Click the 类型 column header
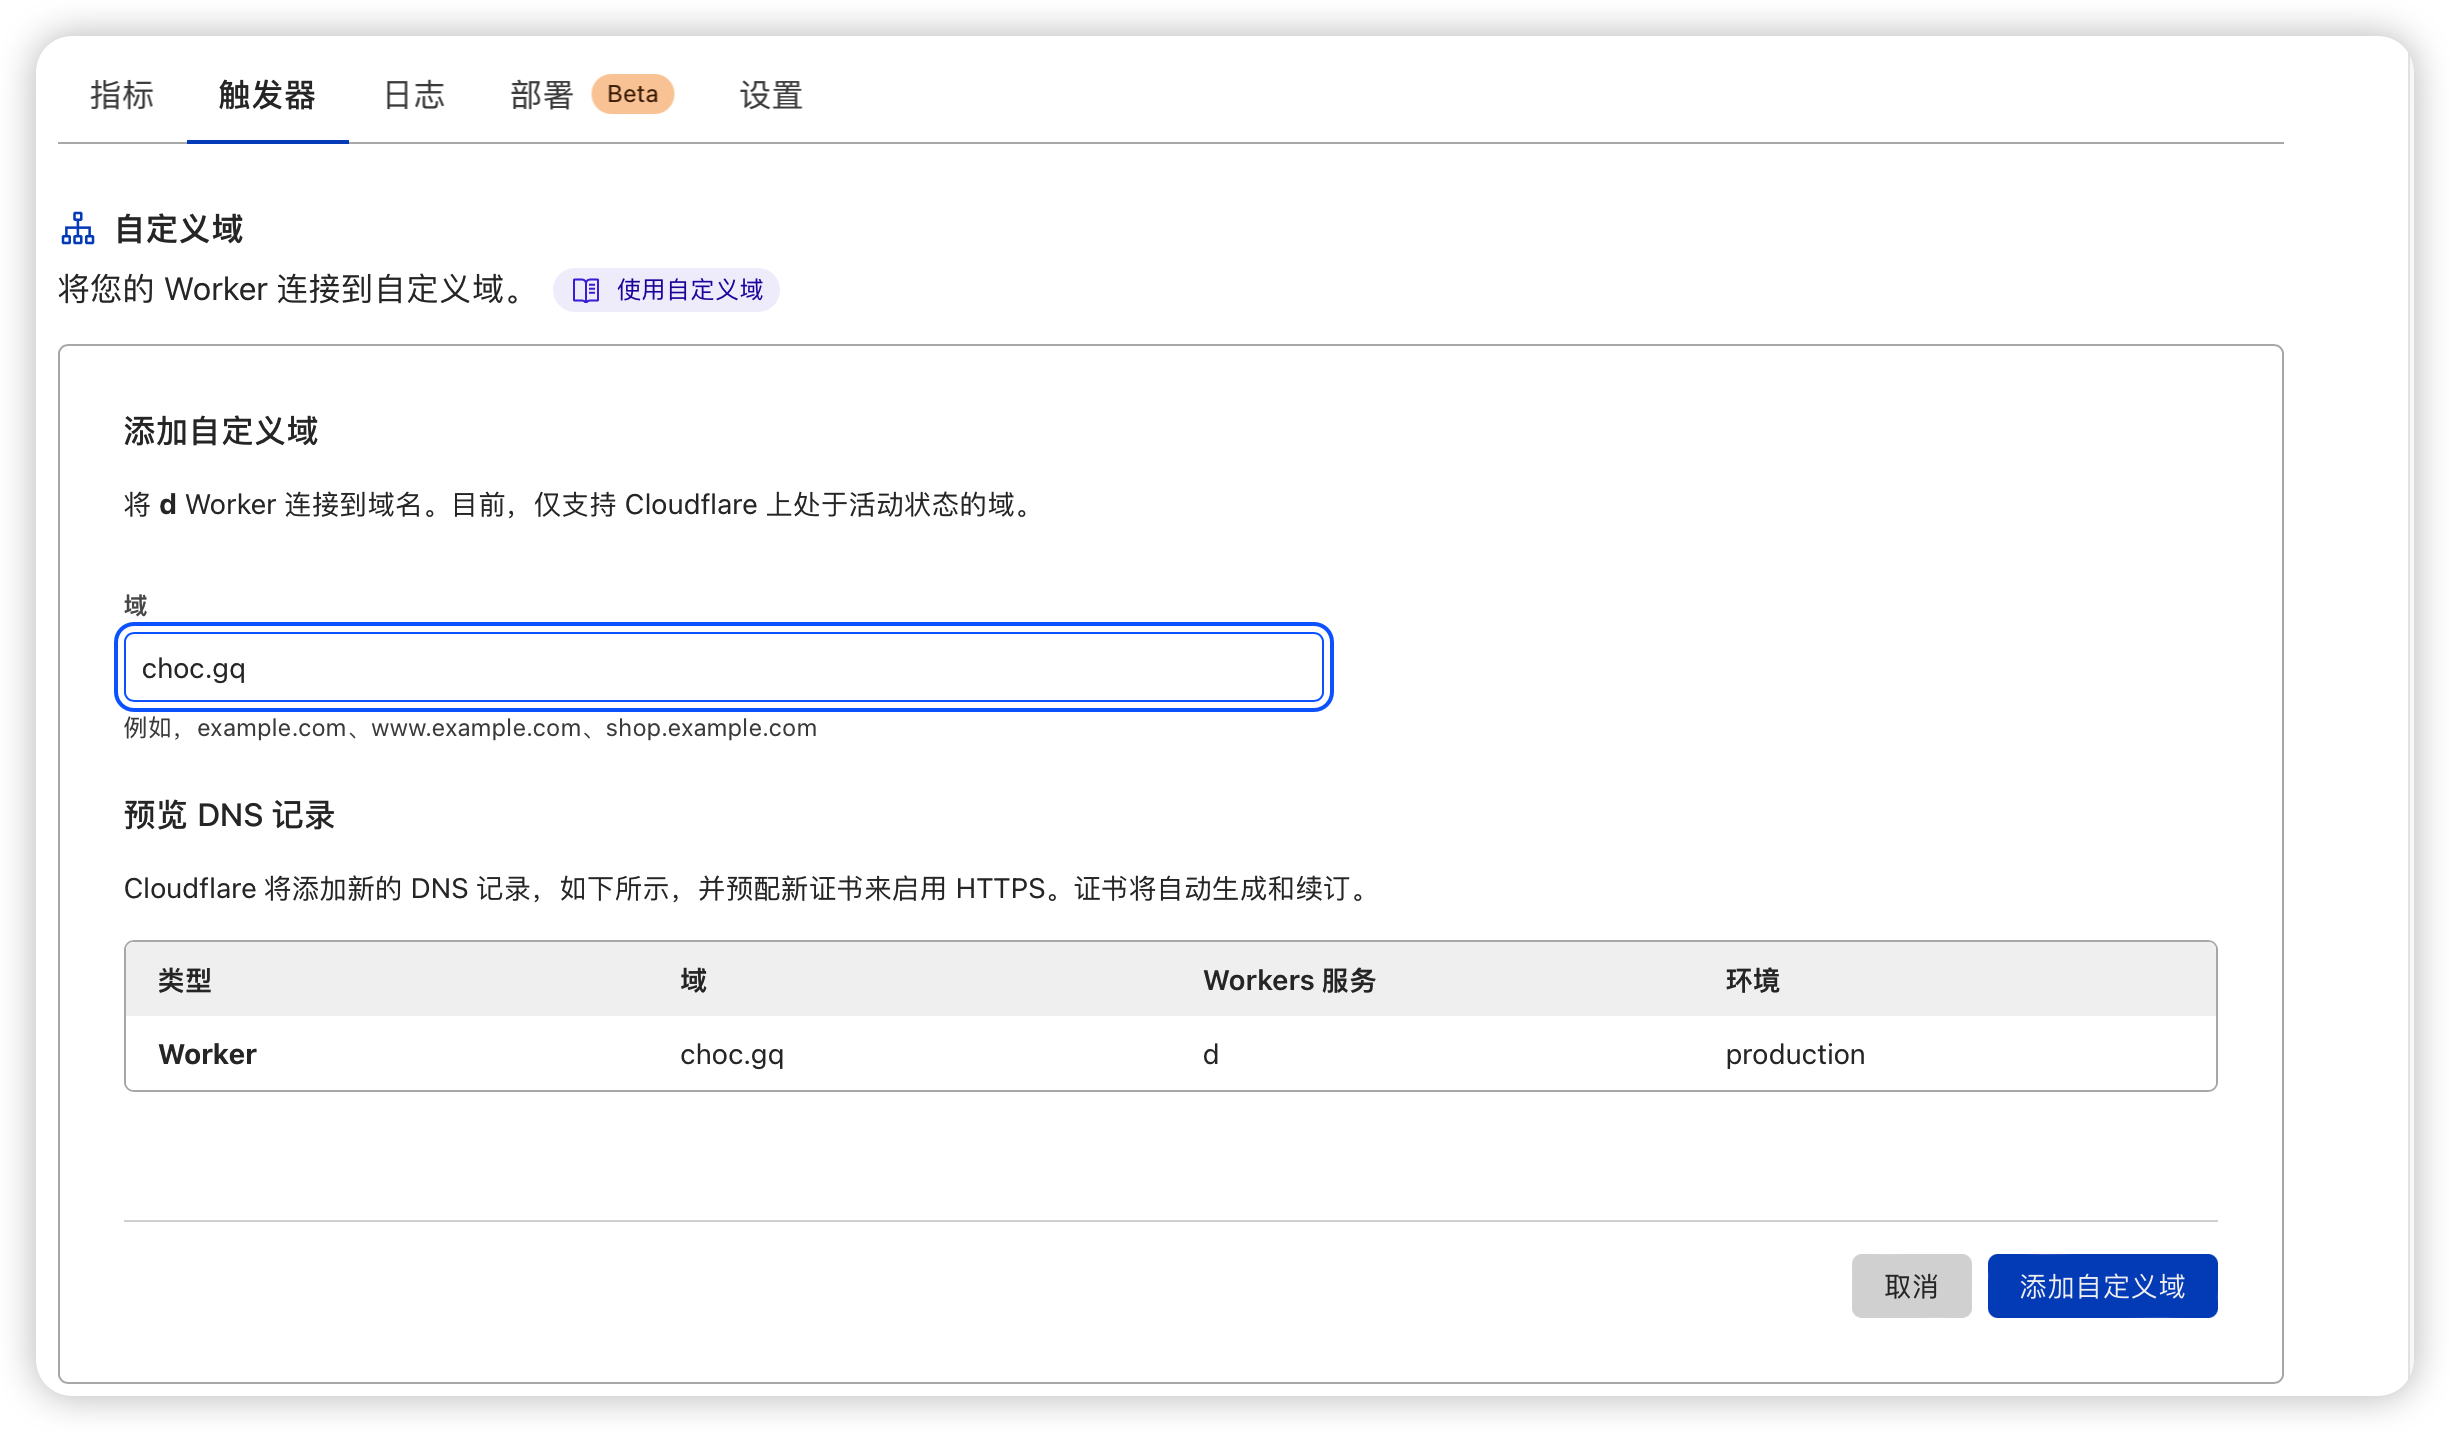The height and width of the screenshot is (1432, 2450). (x=182, y=981)
